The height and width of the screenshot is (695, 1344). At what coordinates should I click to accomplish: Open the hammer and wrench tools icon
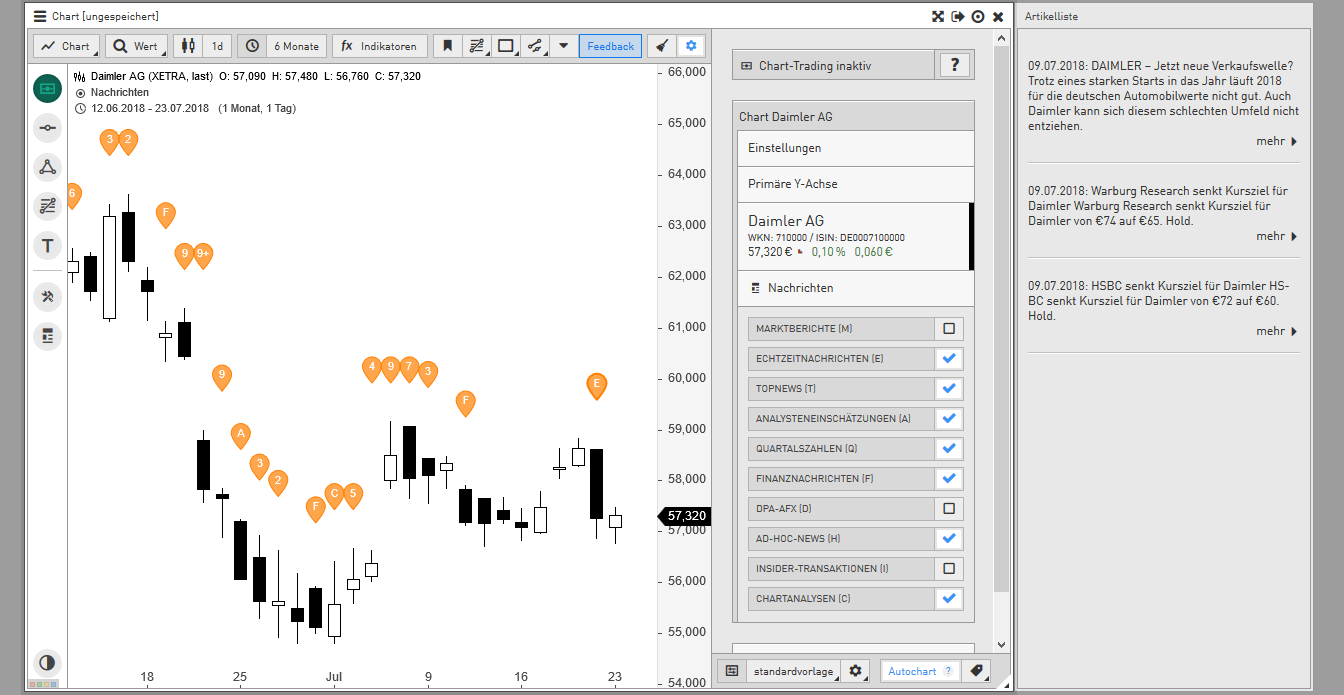click(x=47, y=296)
